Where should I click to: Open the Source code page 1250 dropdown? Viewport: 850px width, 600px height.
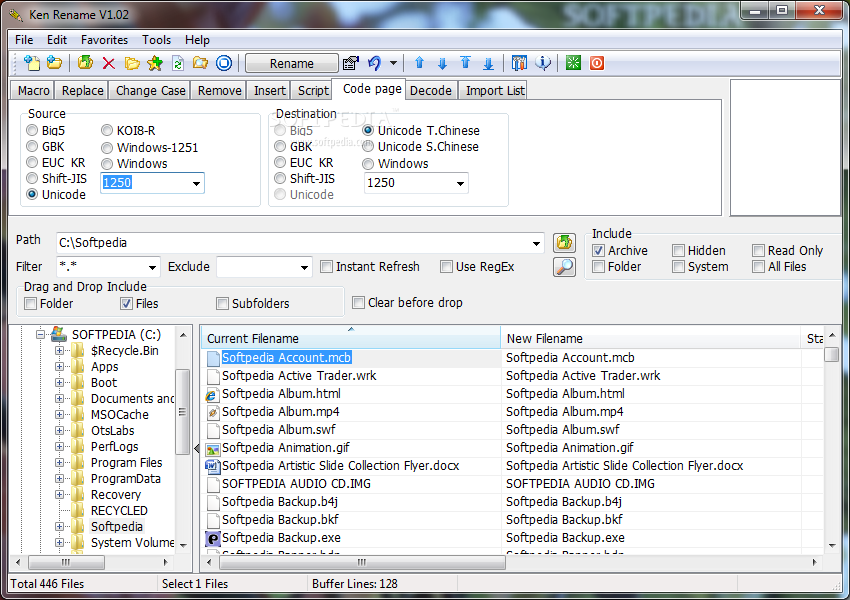coord(196,184)
